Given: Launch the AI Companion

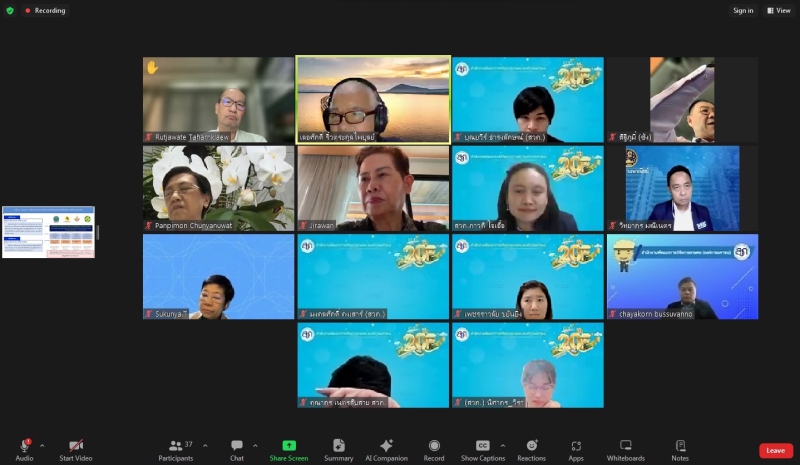Looking at the screenshot, I should 386,446.
